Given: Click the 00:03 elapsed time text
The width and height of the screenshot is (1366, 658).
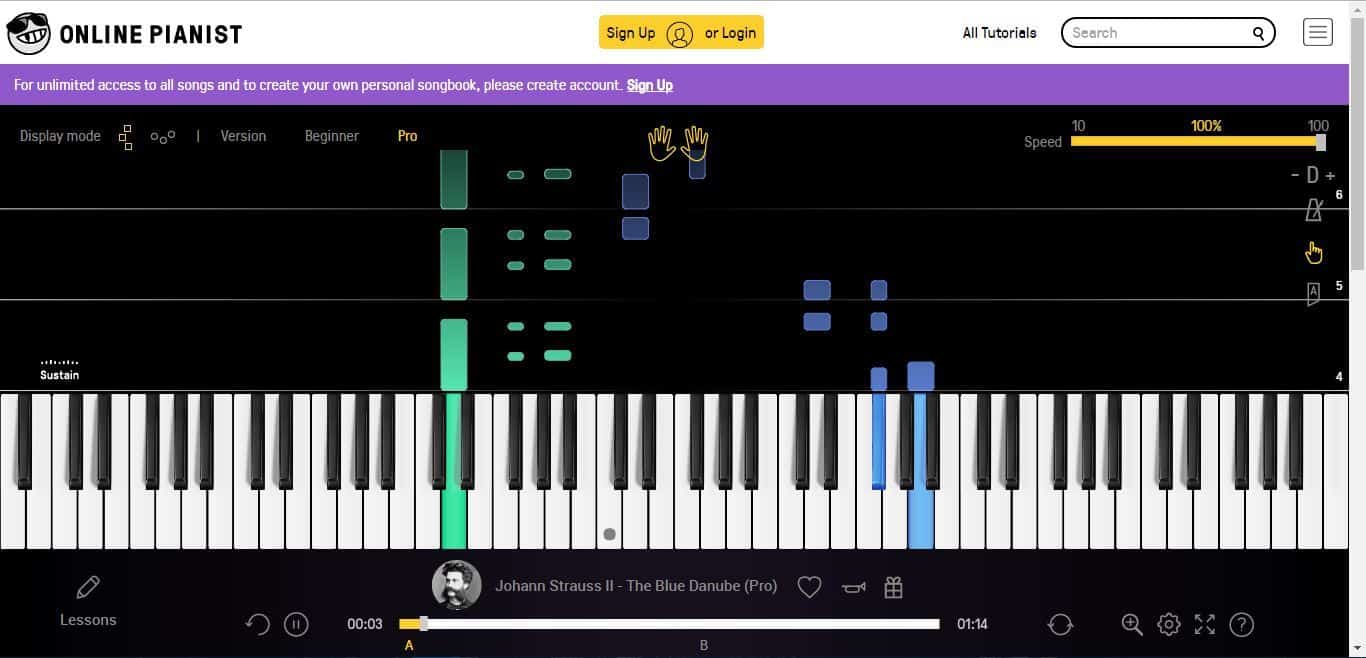Looking at the screenshot, I should (x=365, y=624).
